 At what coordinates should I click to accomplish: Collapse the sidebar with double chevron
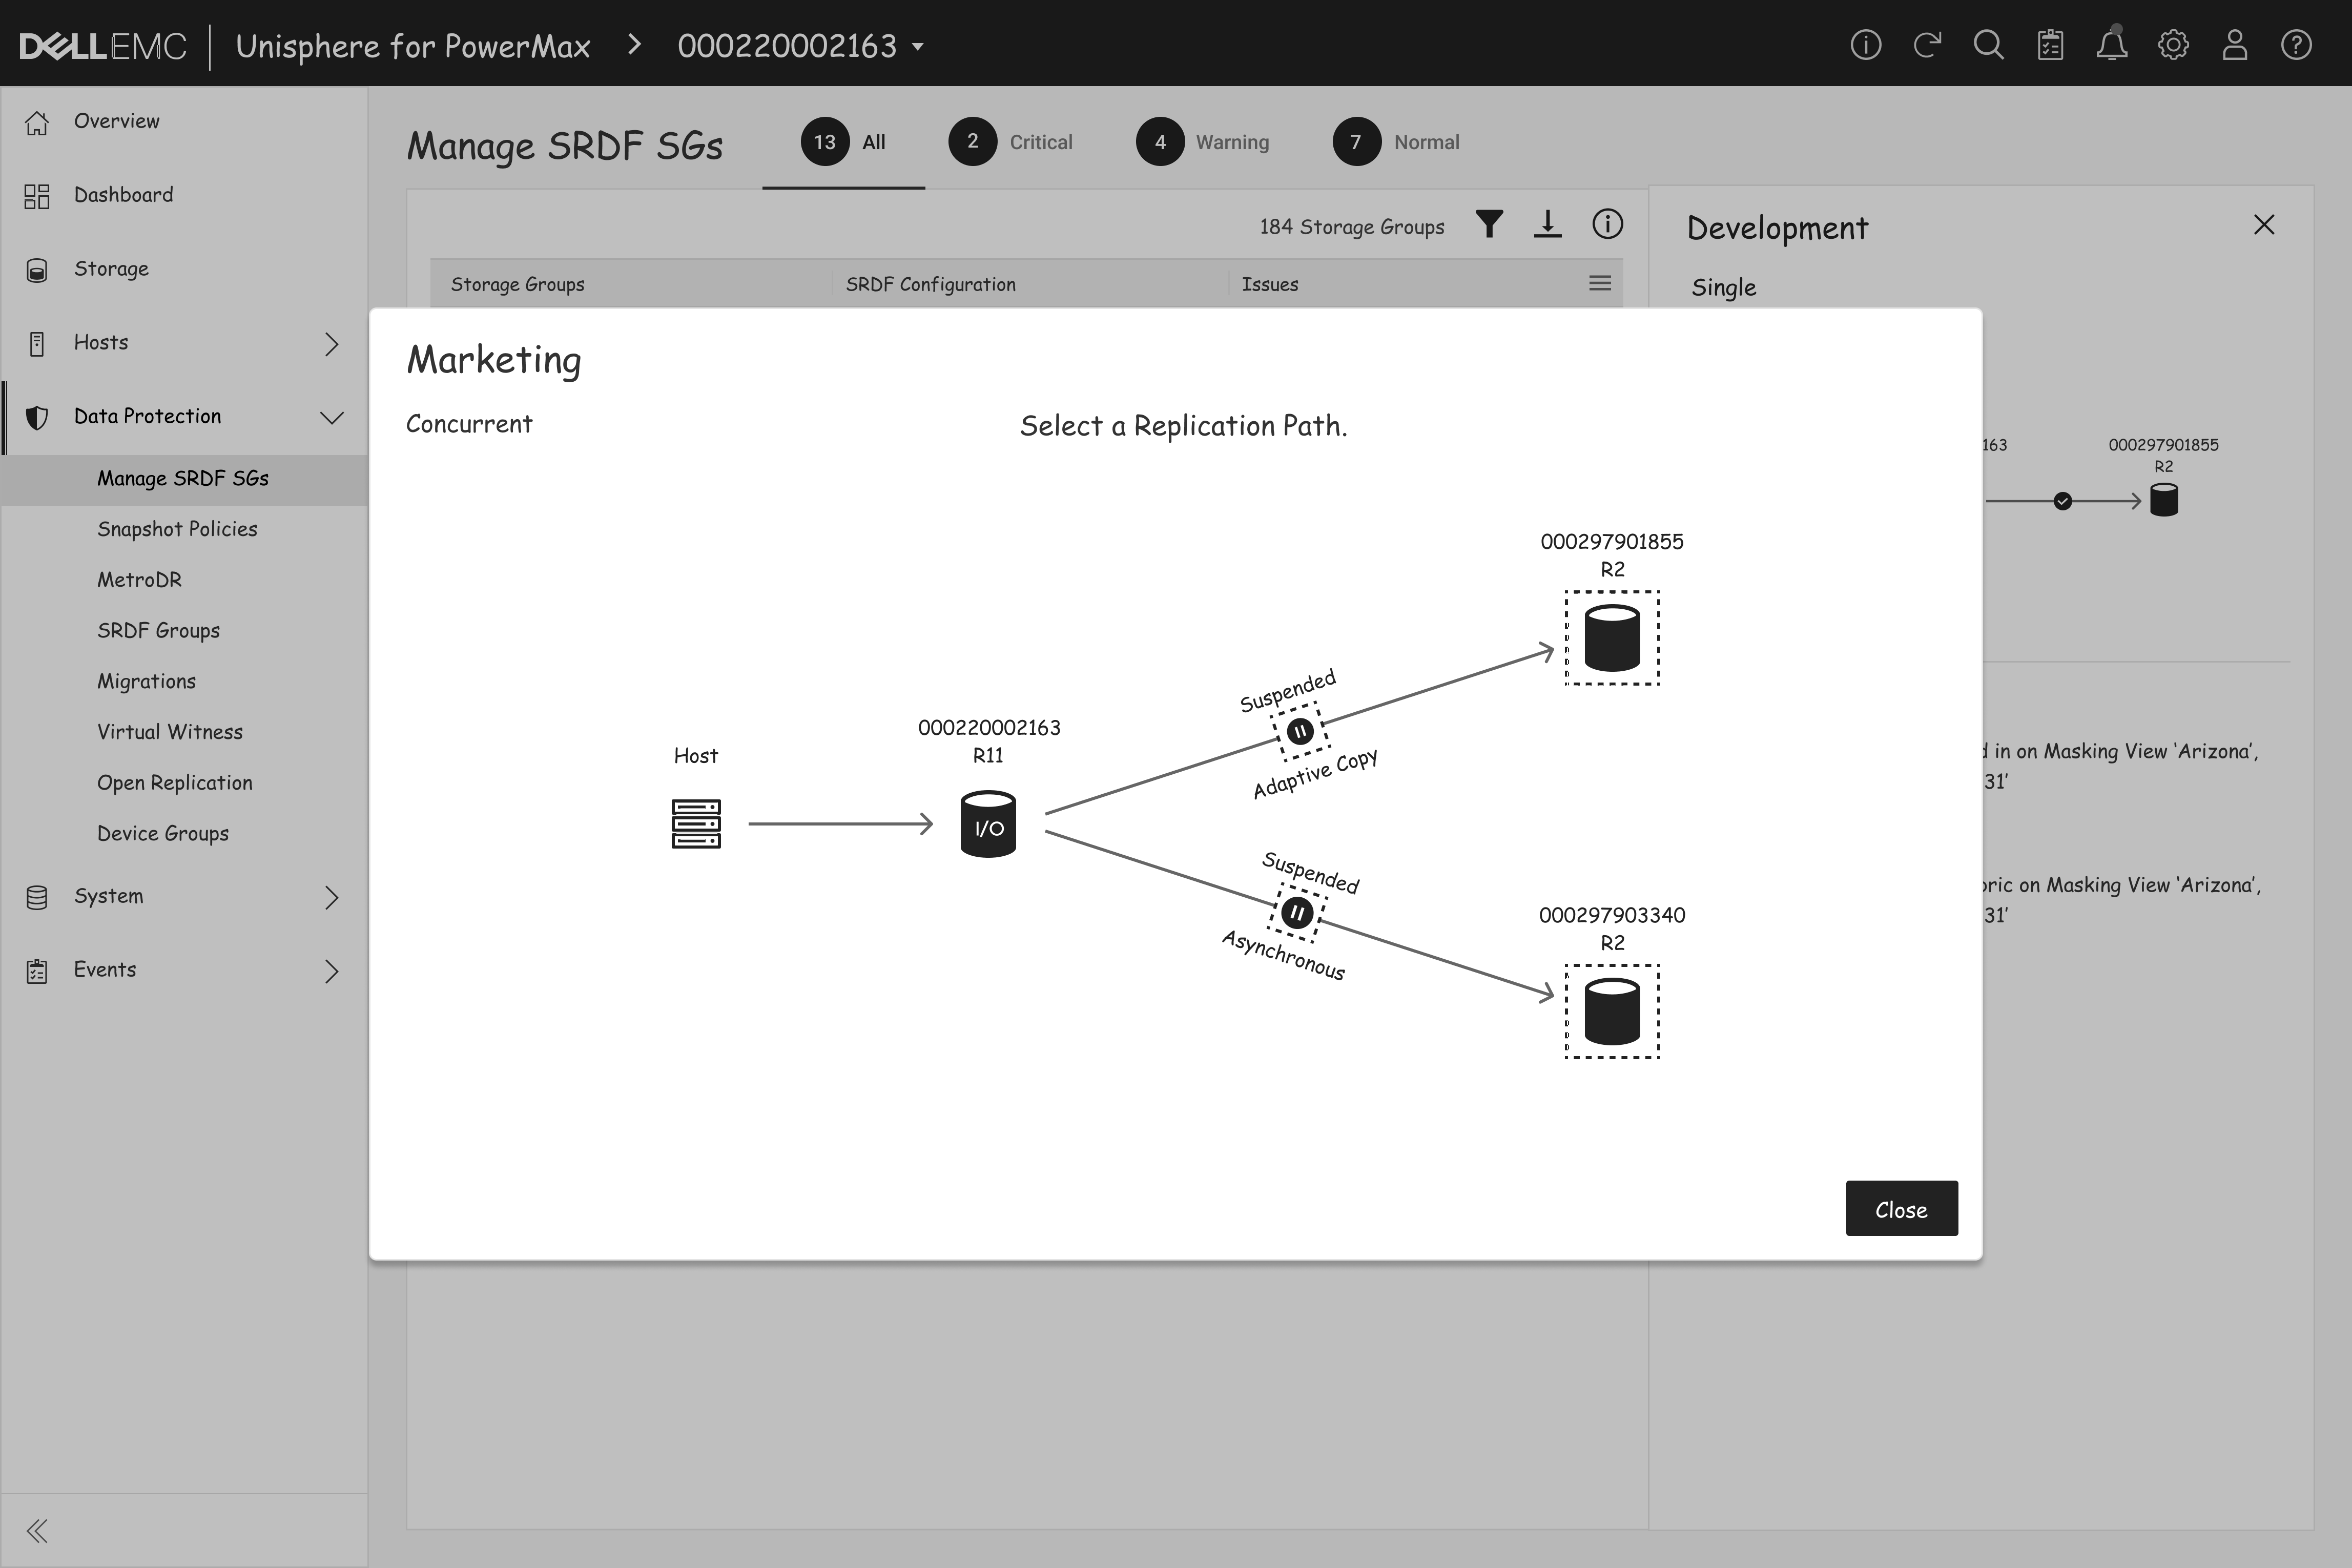pos(37,1530)
